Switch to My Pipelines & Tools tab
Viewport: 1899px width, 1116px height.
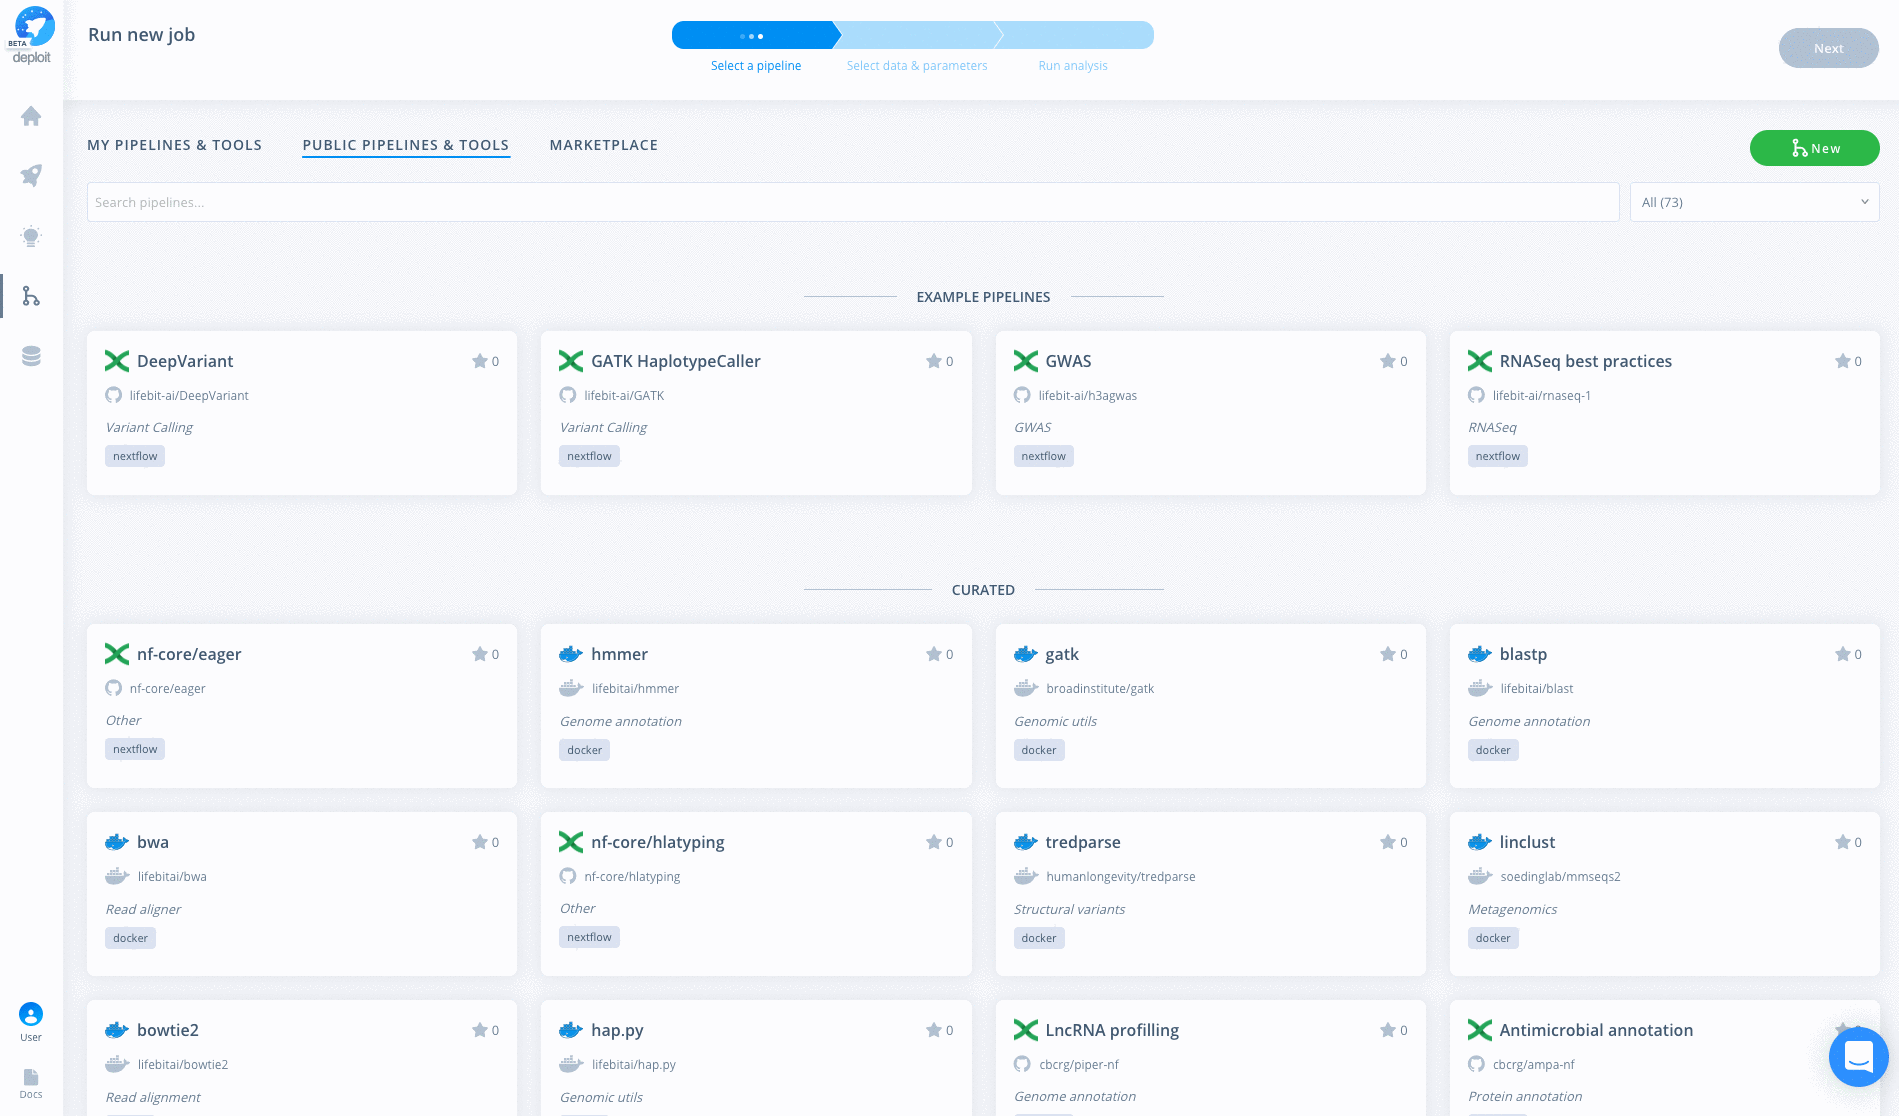(174, 145)
